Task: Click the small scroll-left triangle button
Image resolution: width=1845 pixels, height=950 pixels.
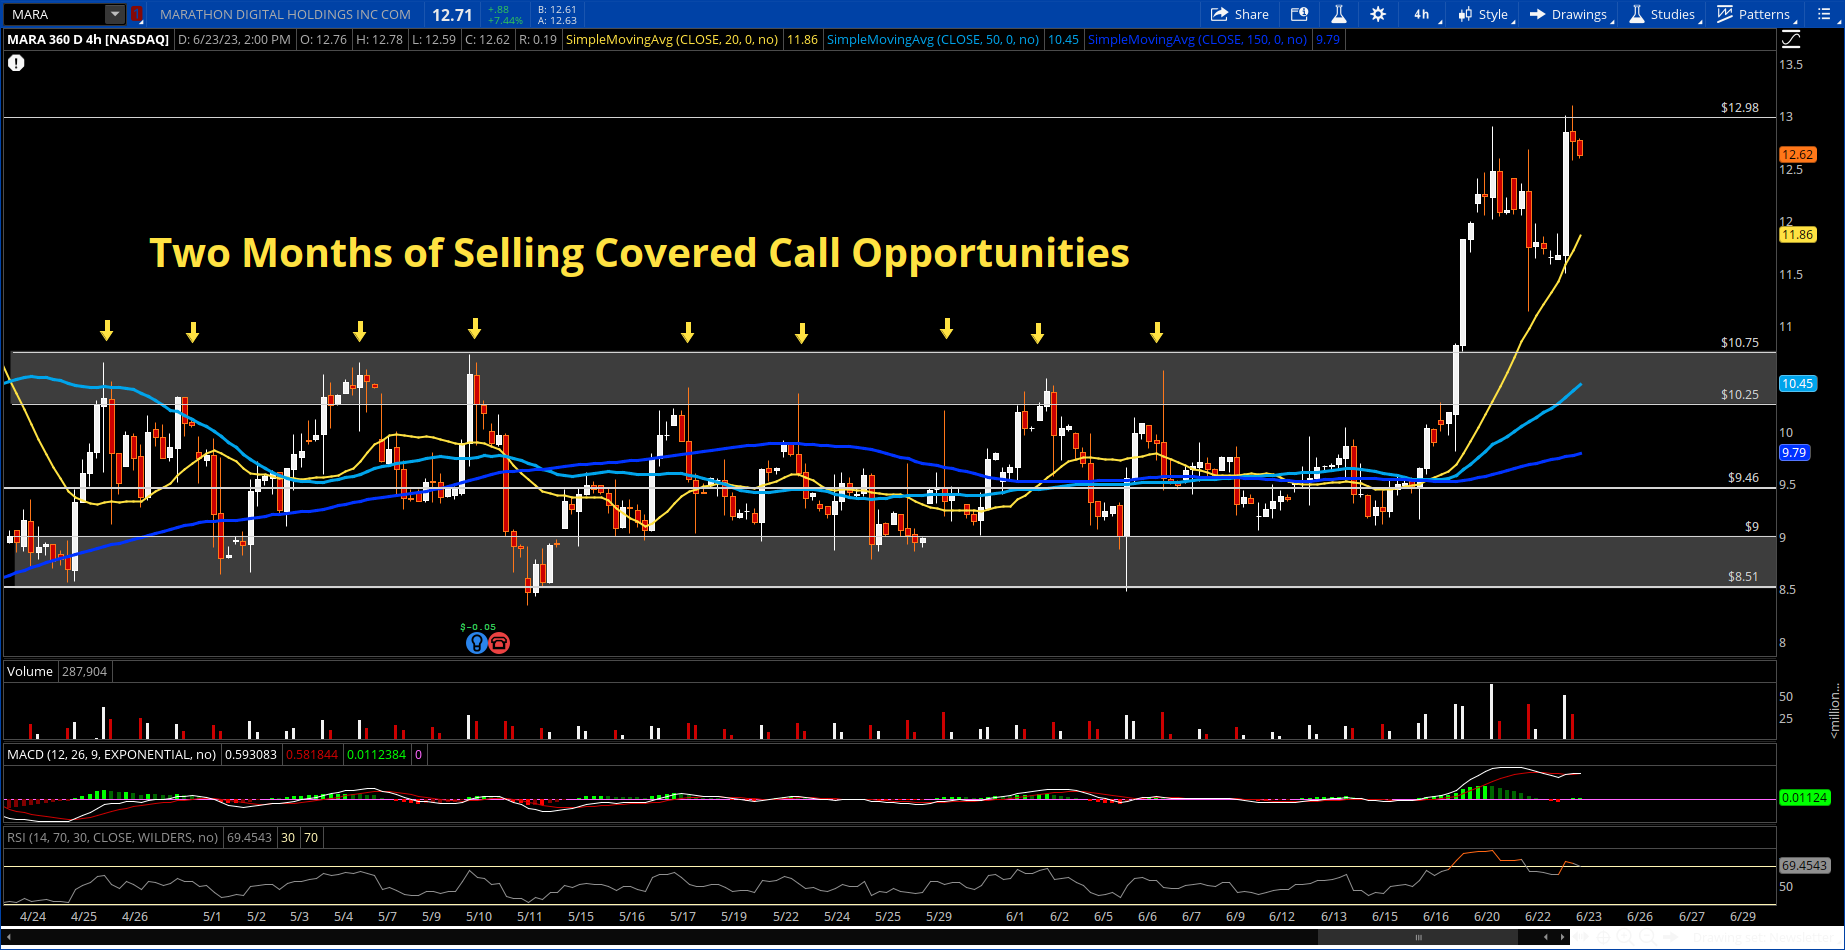Action: [1546, 937]
